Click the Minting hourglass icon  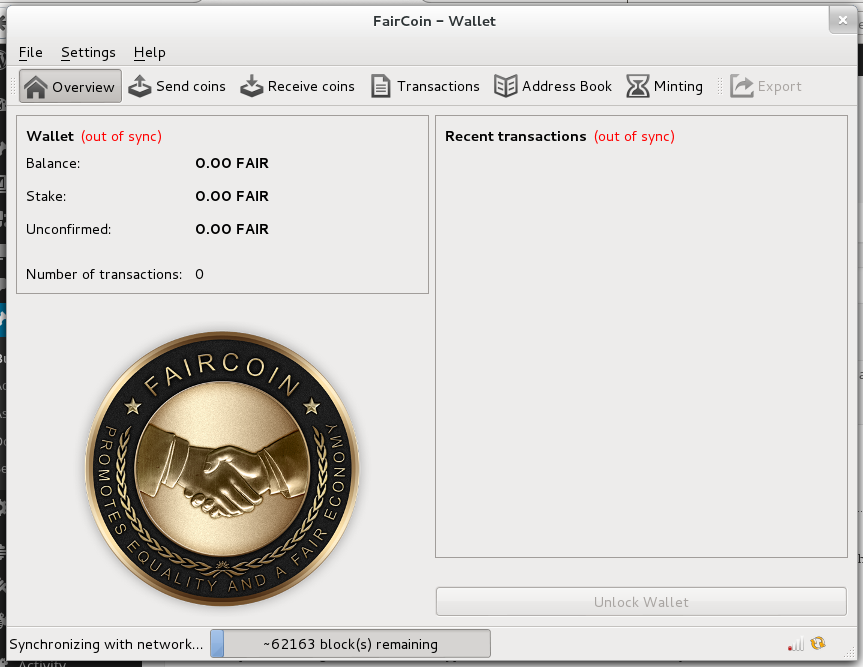[x=638, y=86]
